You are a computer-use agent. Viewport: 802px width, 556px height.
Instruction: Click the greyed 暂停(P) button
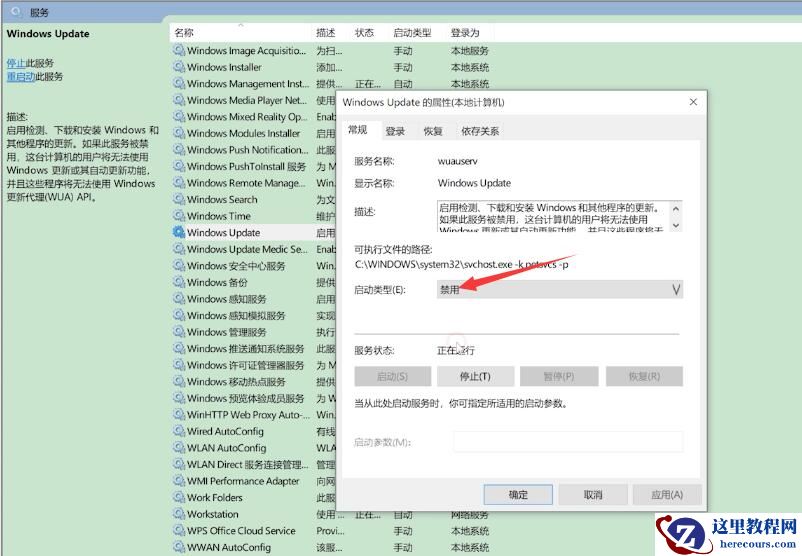point(559,376)
